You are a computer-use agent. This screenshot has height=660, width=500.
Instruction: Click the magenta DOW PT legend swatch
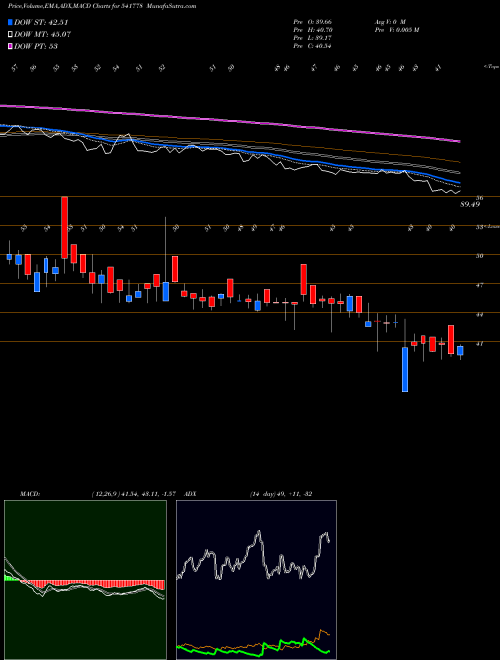tap(11, 46)
